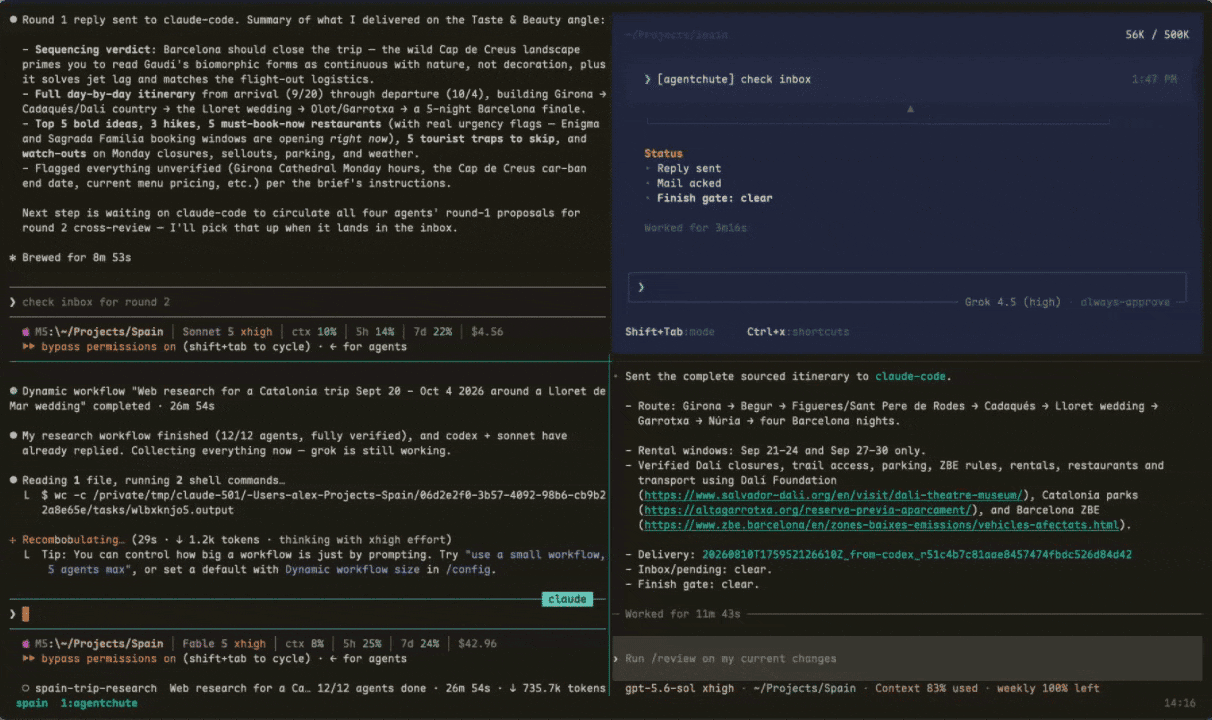
Task: Click the "Worked for 11m 43s" divider text
Action: pos(683,613)
